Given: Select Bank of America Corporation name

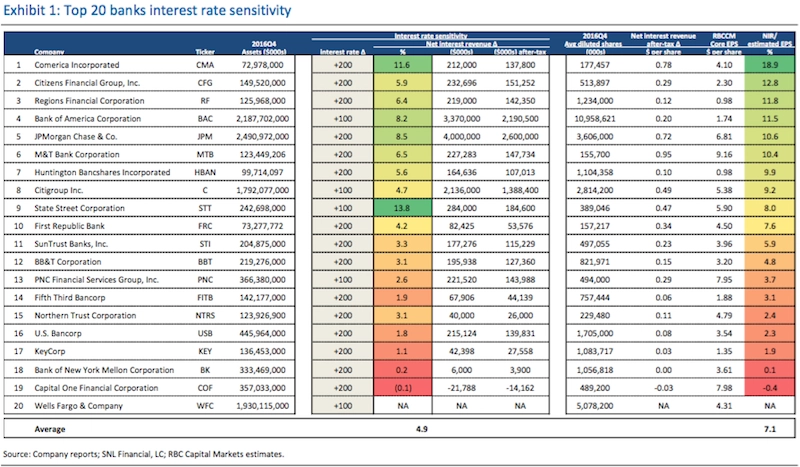Looking at the screenshot, I should (x=87, y=118).
